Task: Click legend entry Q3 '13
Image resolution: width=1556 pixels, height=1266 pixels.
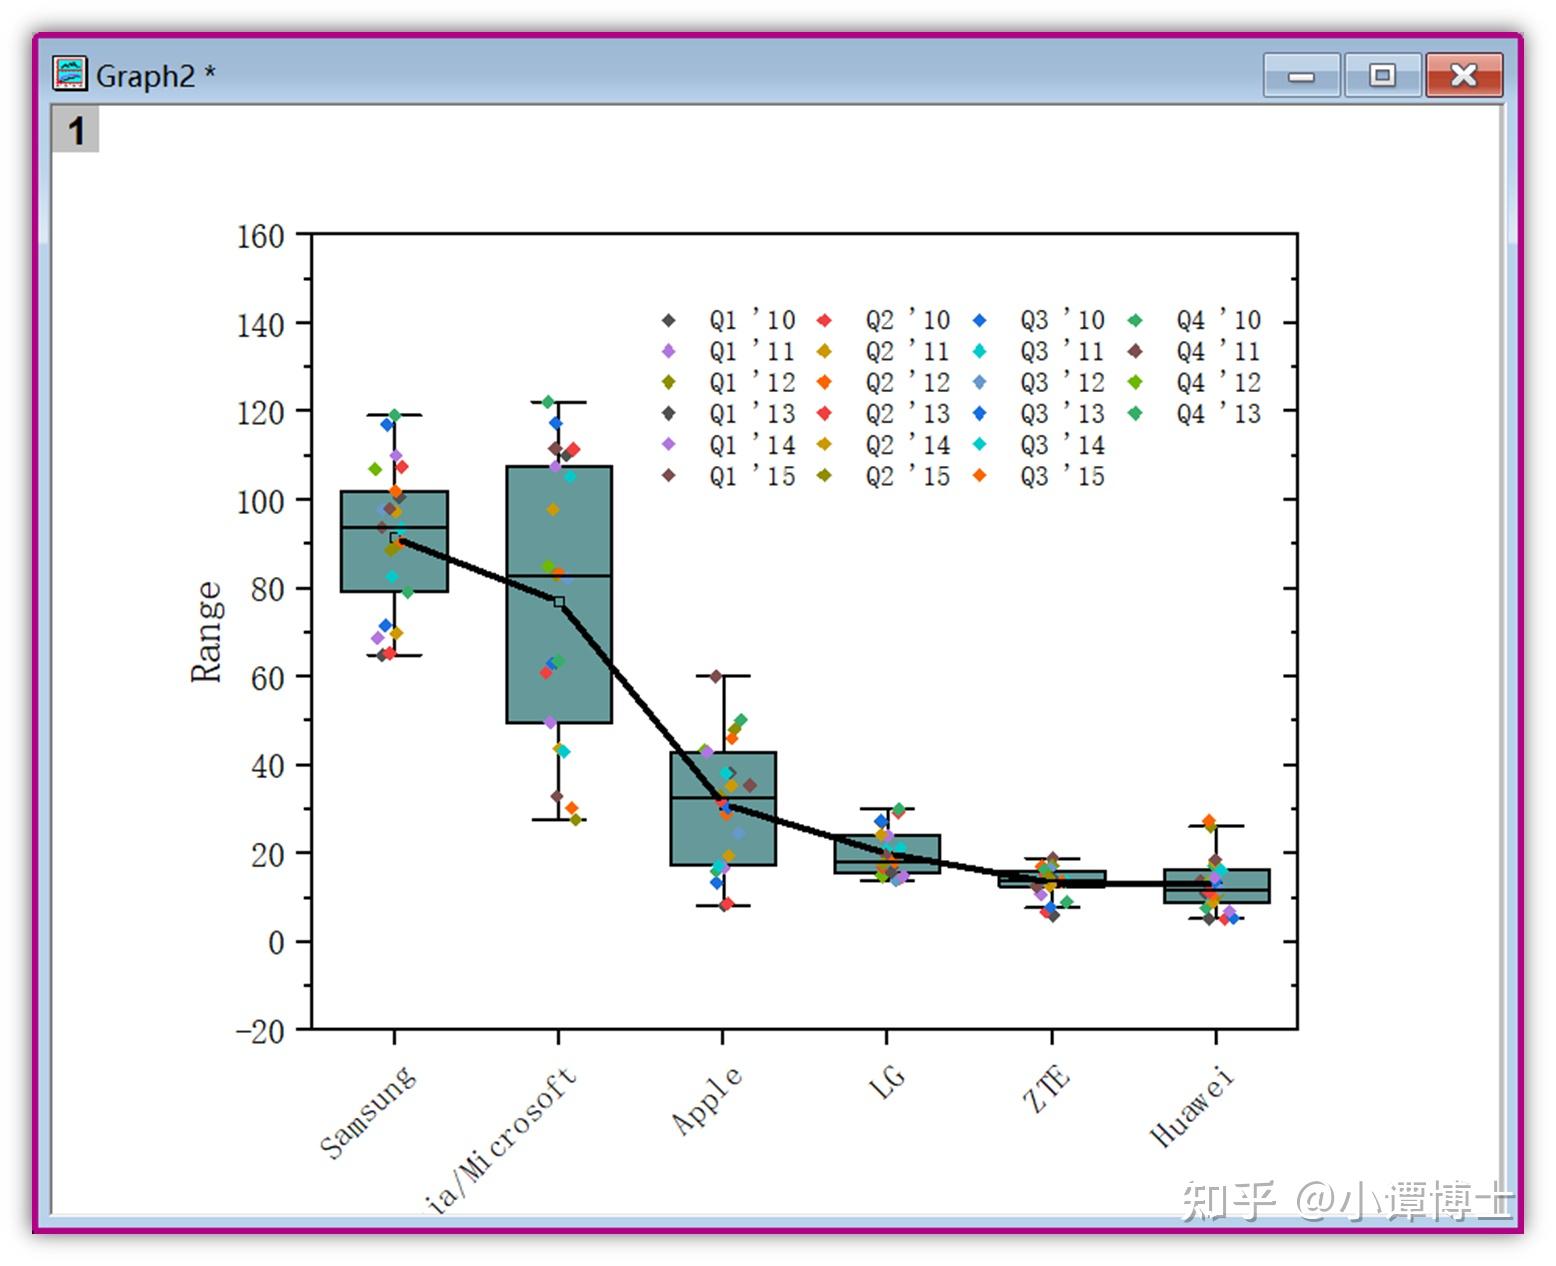Action: tap(1040, 413)
